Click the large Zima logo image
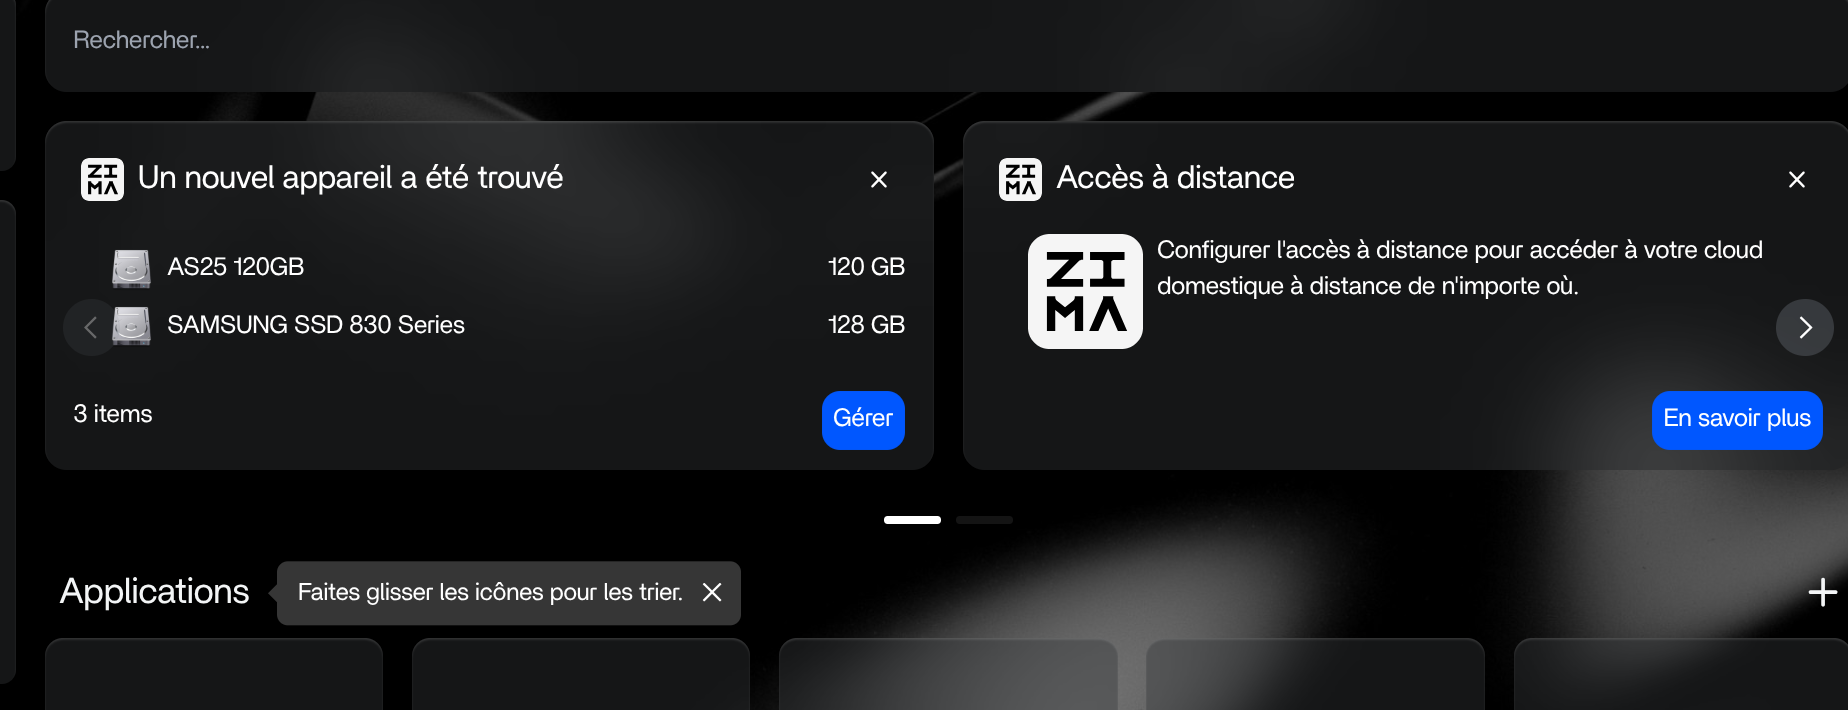1848x710 pixels. 1085,291
